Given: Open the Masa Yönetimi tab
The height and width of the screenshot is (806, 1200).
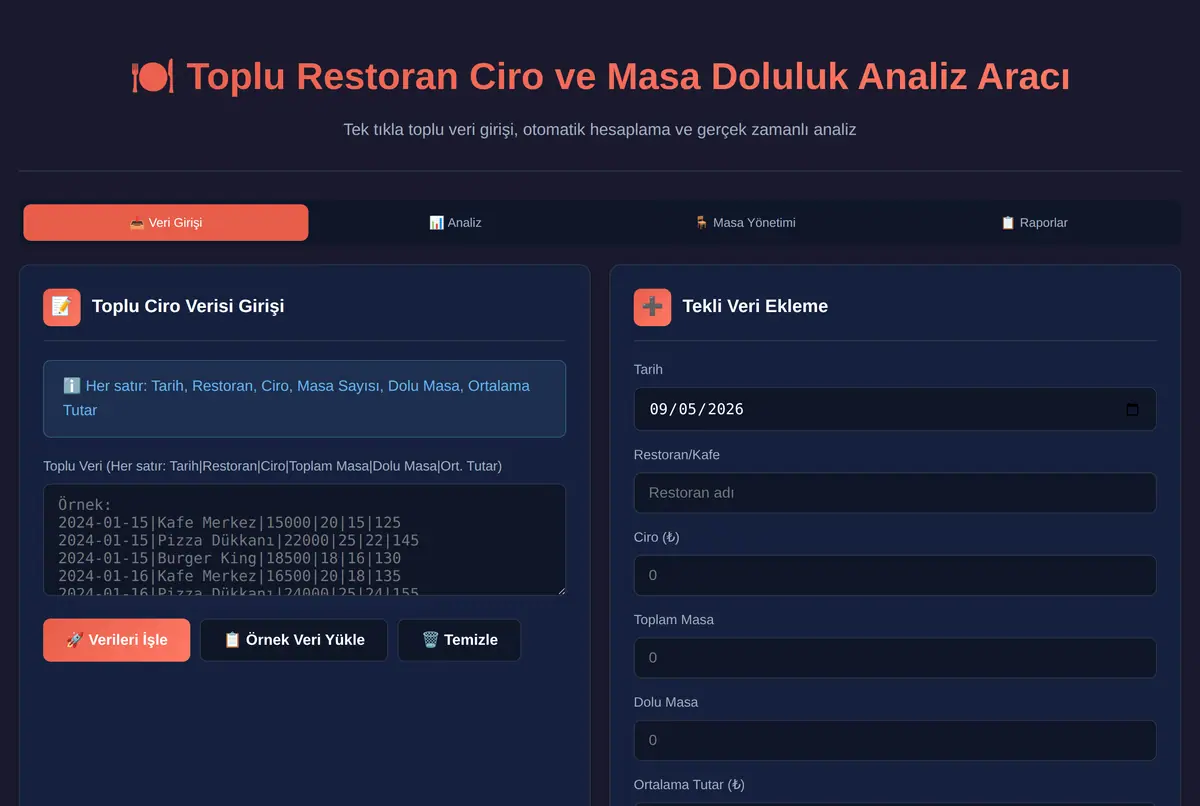Looking at the screenshot, I should 745,223.
